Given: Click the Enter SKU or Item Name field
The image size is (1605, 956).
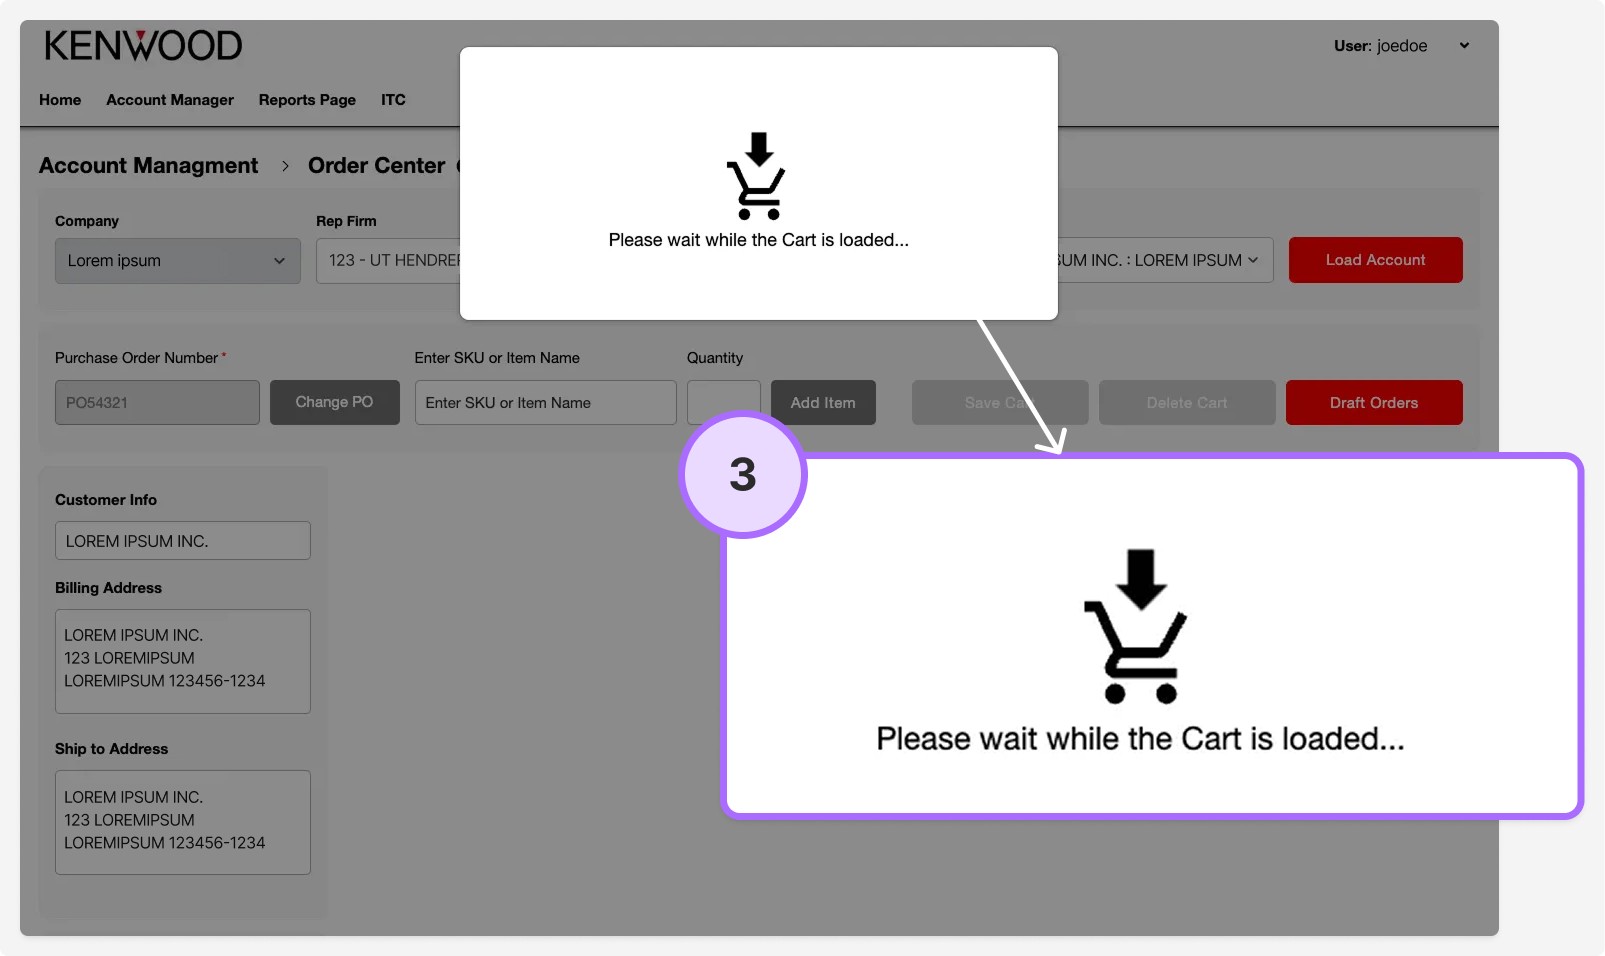Looking at the screenshot, I should [544, 402].
